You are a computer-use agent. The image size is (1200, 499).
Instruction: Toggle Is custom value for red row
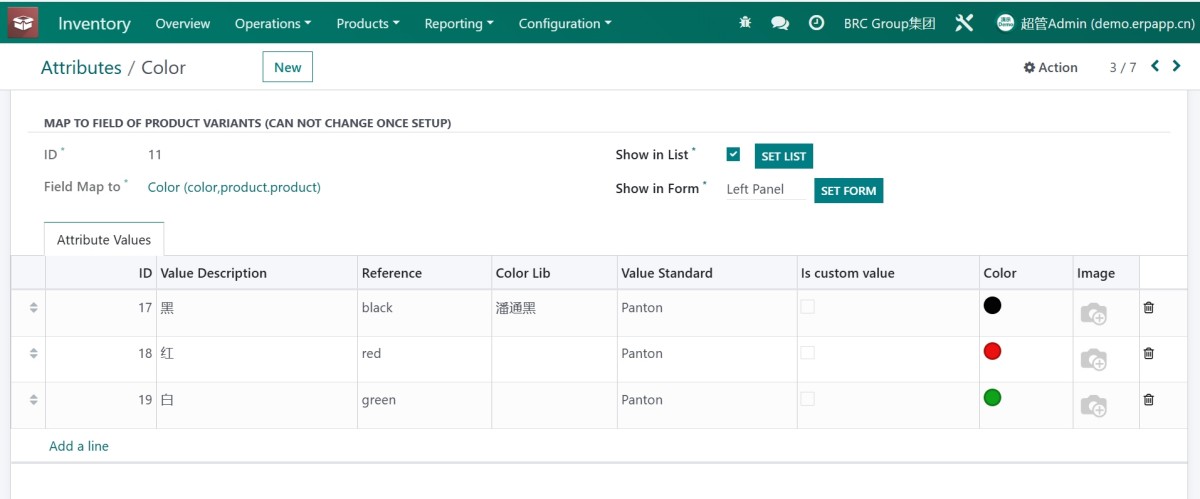pyautogui.click(x=807, y=353)
